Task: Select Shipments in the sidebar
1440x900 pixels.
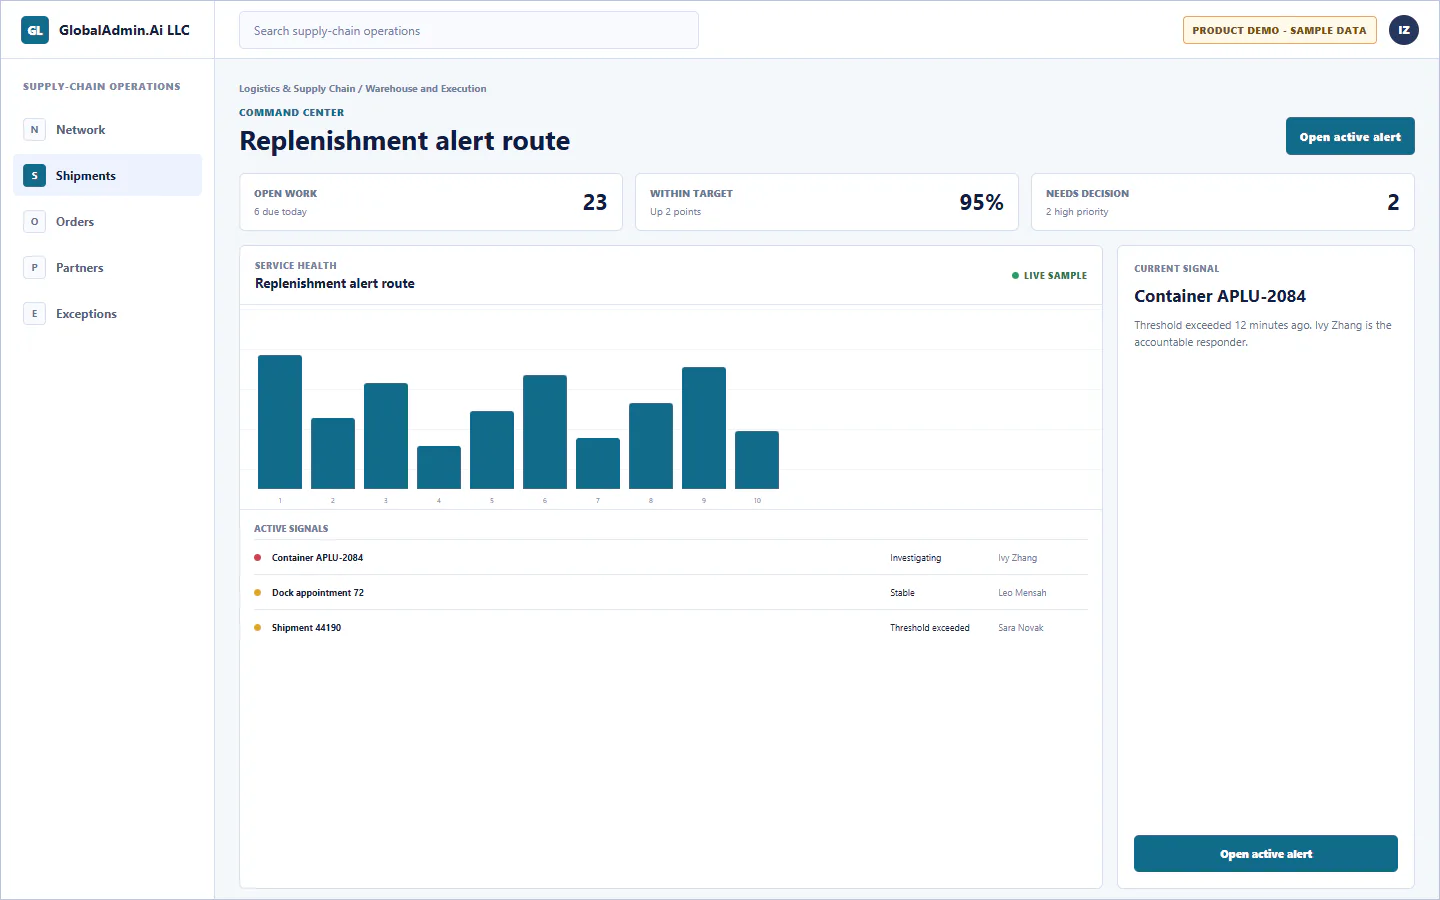Action: click(x=107, y=176)
